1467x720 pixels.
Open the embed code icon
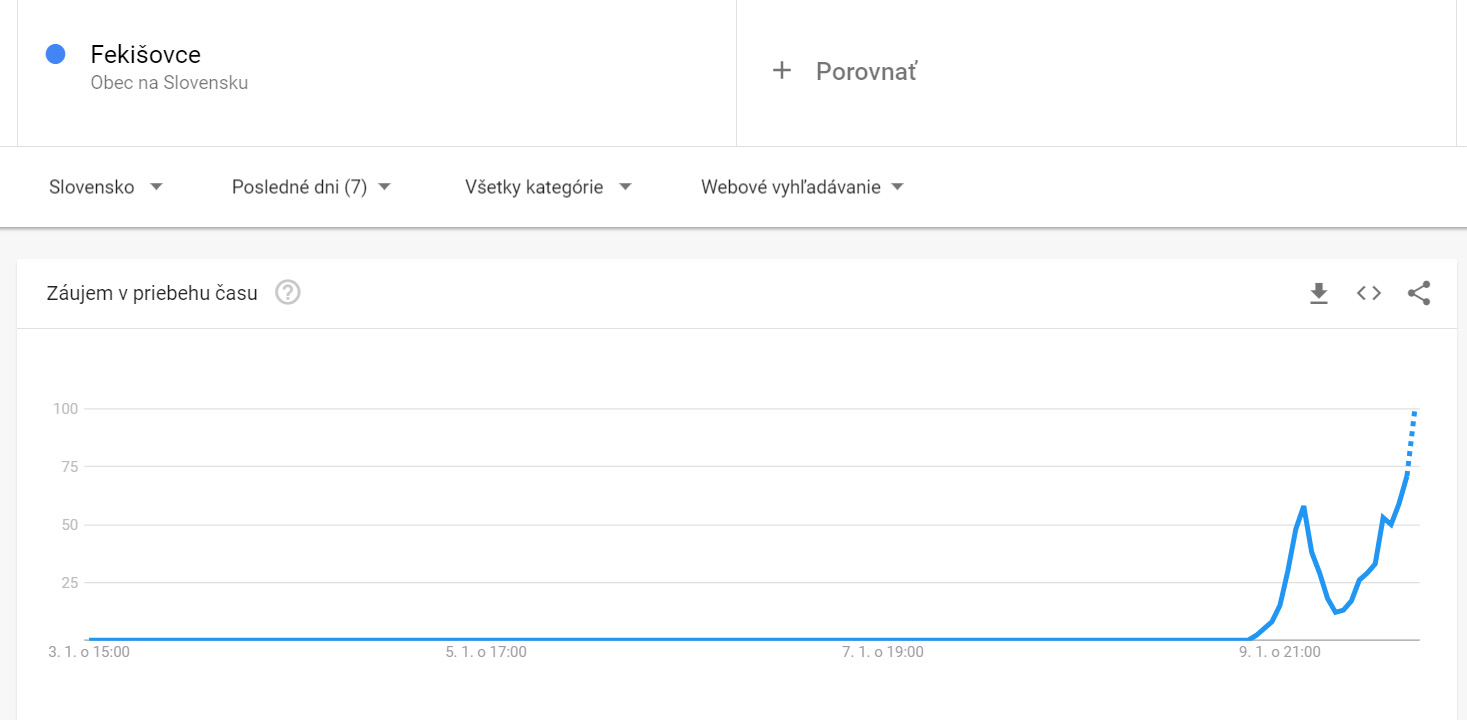[1369, 293]
